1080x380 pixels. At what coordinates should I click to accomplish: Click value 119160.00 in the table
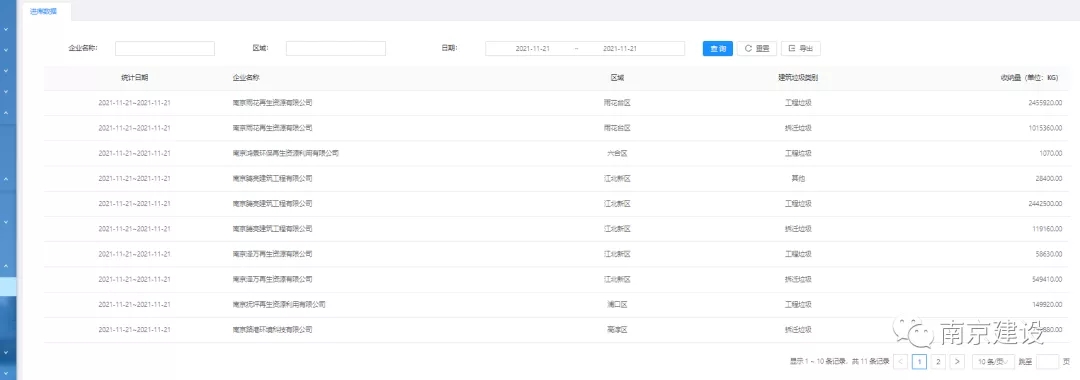1047,229
